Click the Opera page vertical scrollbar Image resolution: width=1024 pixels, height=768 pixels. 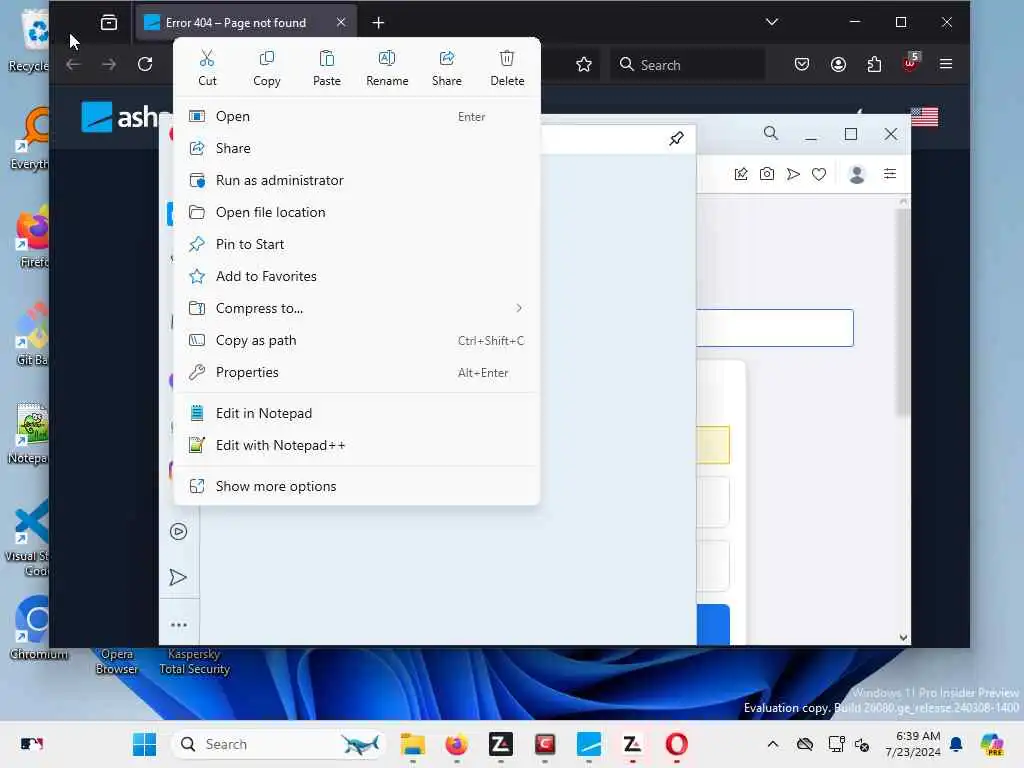(903, 311)
